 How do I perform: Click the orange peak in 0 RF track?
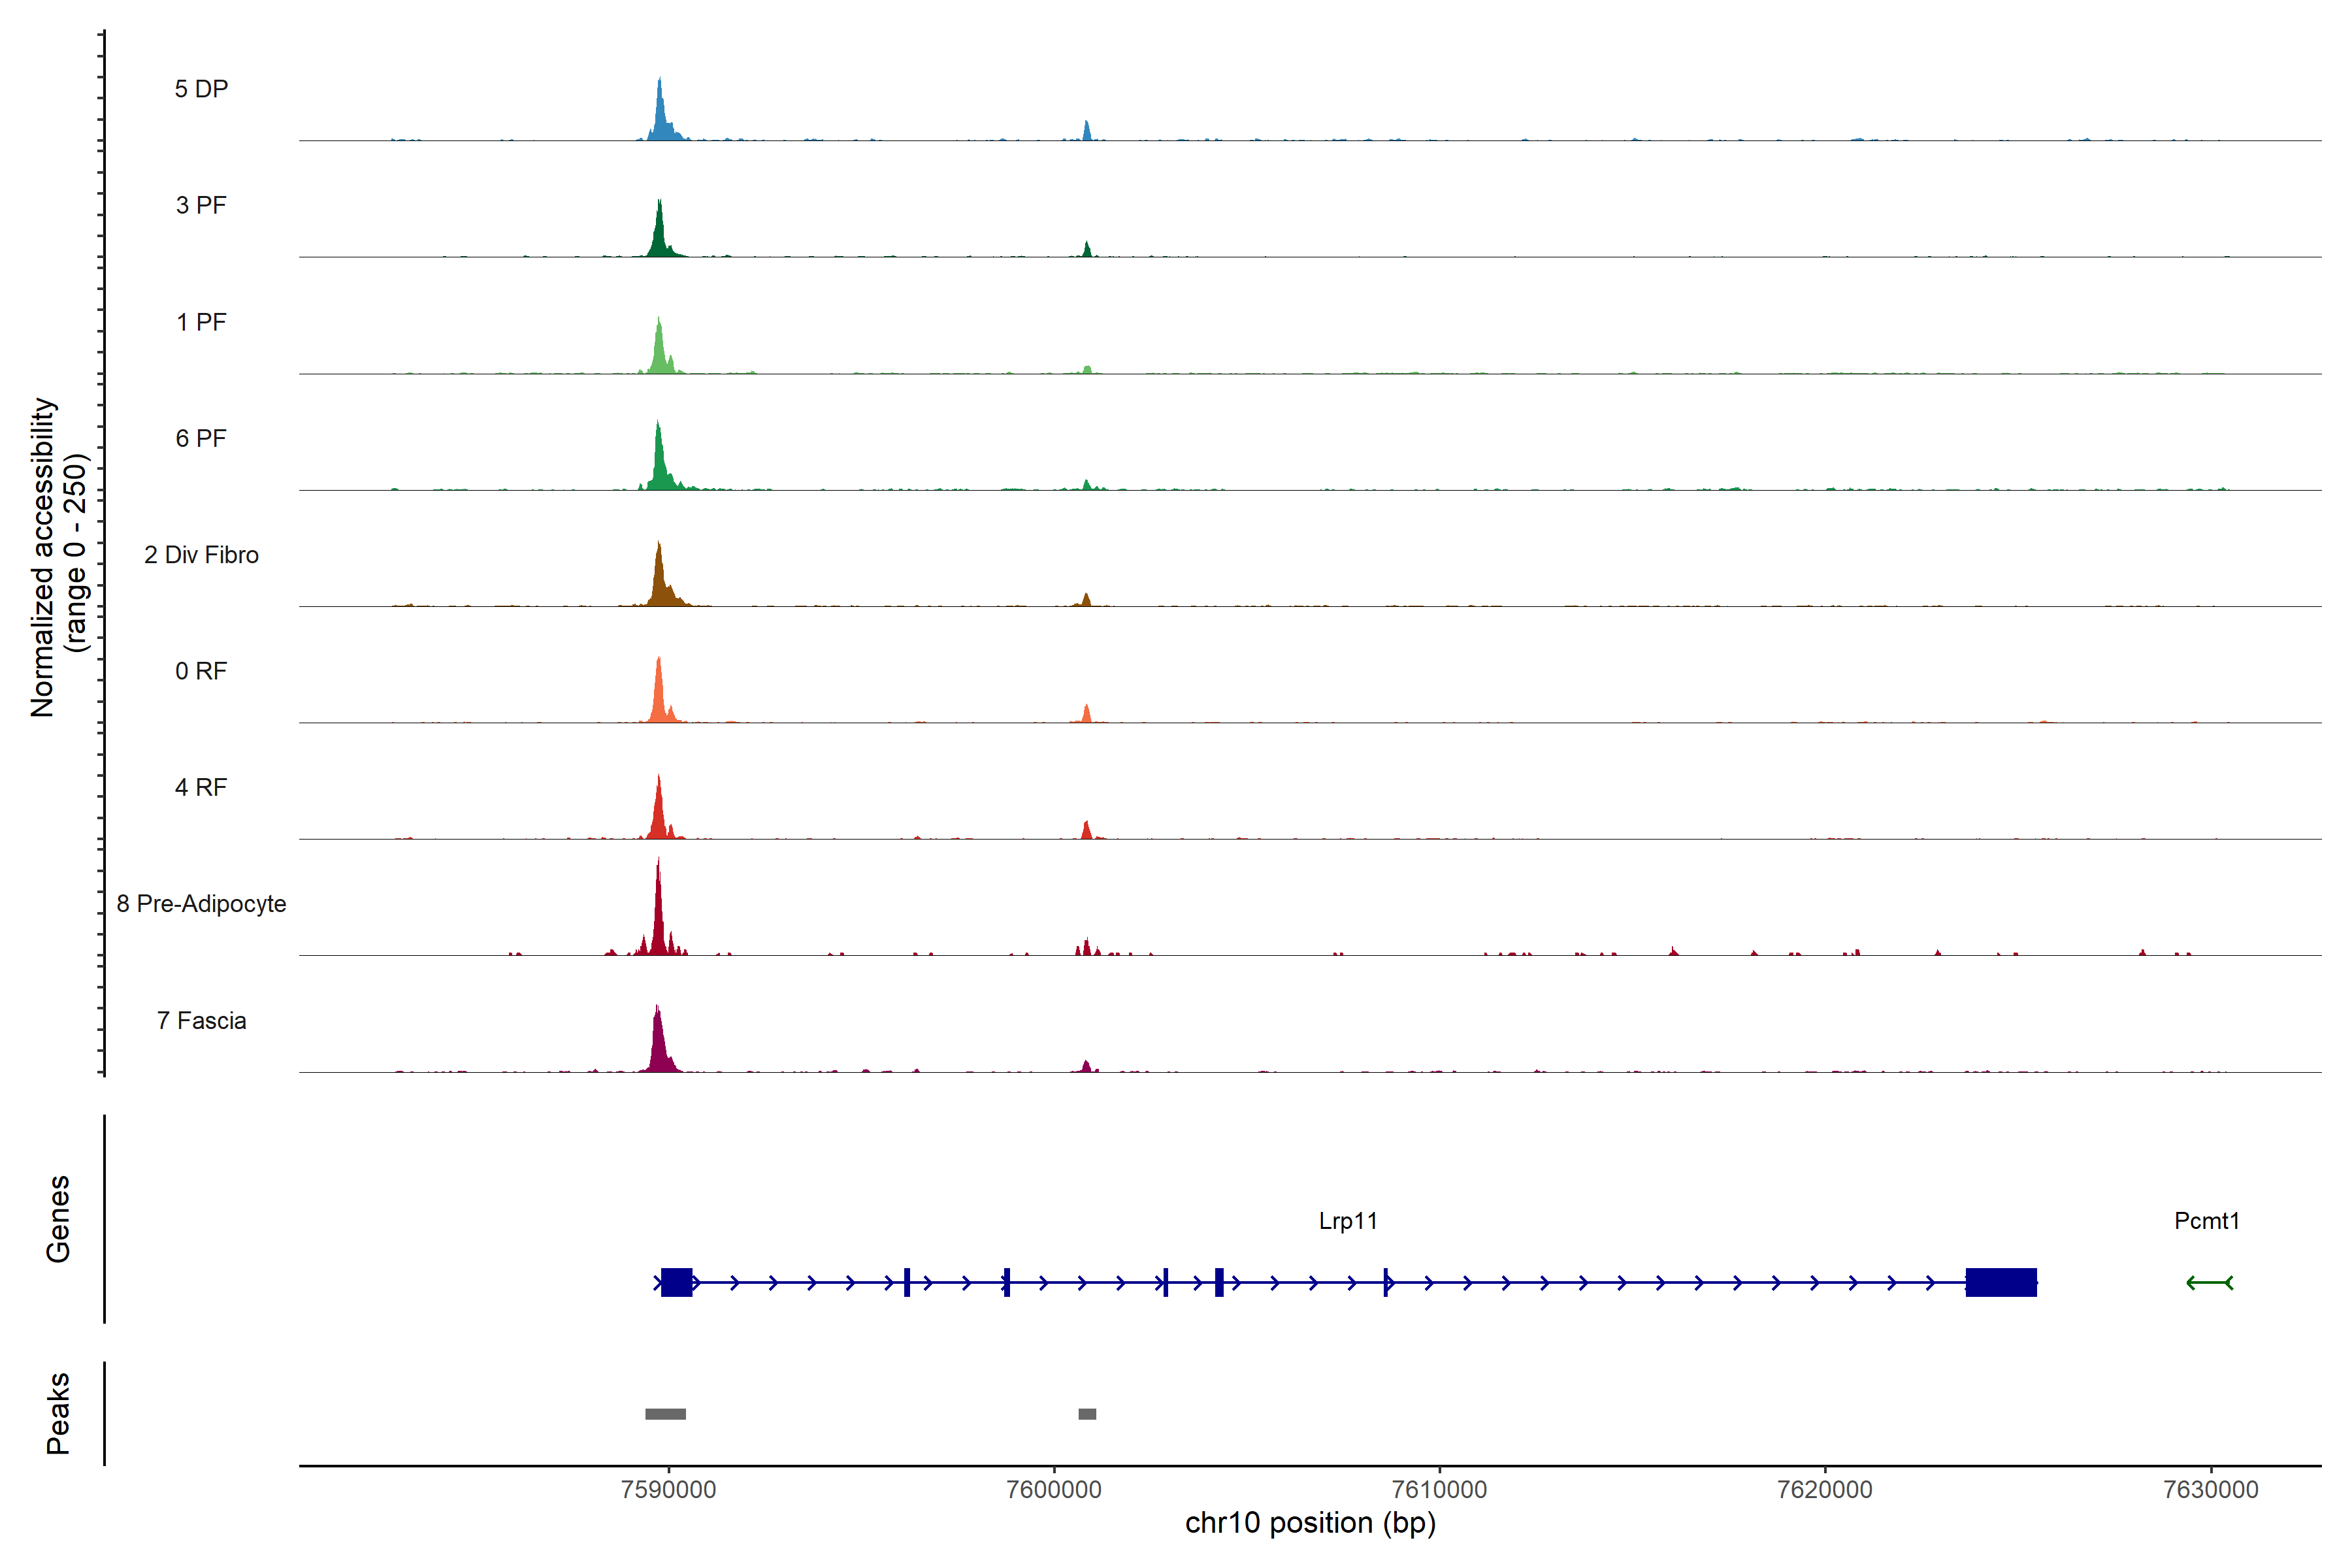(x=659, y=695)
